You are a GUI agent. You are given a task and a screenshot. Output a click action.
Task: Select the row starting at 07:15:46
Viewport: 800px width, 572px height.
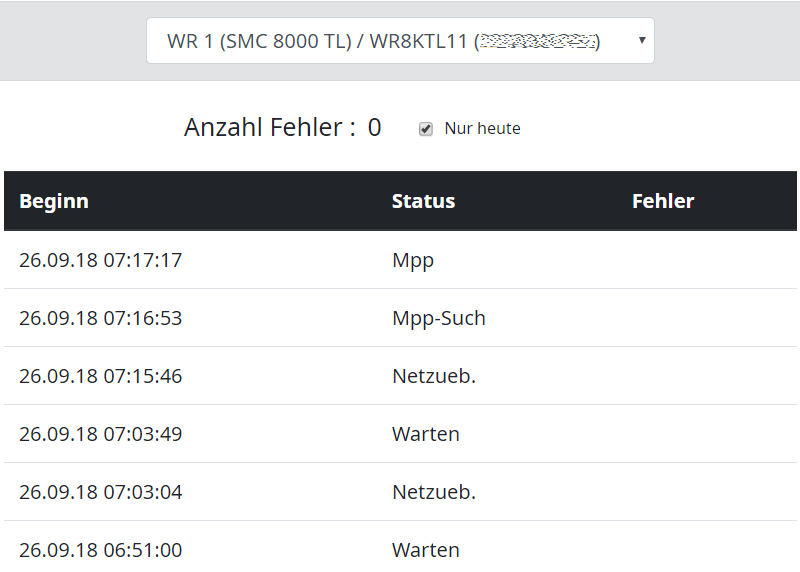pyautogui.click(x=100, y=376)
